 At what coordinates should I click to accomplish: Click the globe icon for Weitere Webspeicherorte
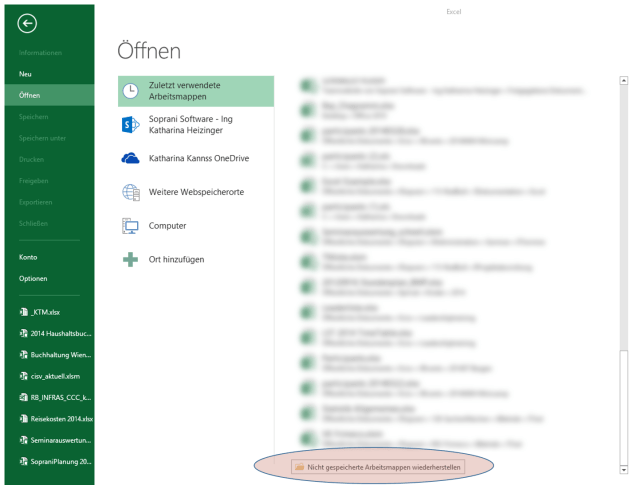click(x=130, y=192)
